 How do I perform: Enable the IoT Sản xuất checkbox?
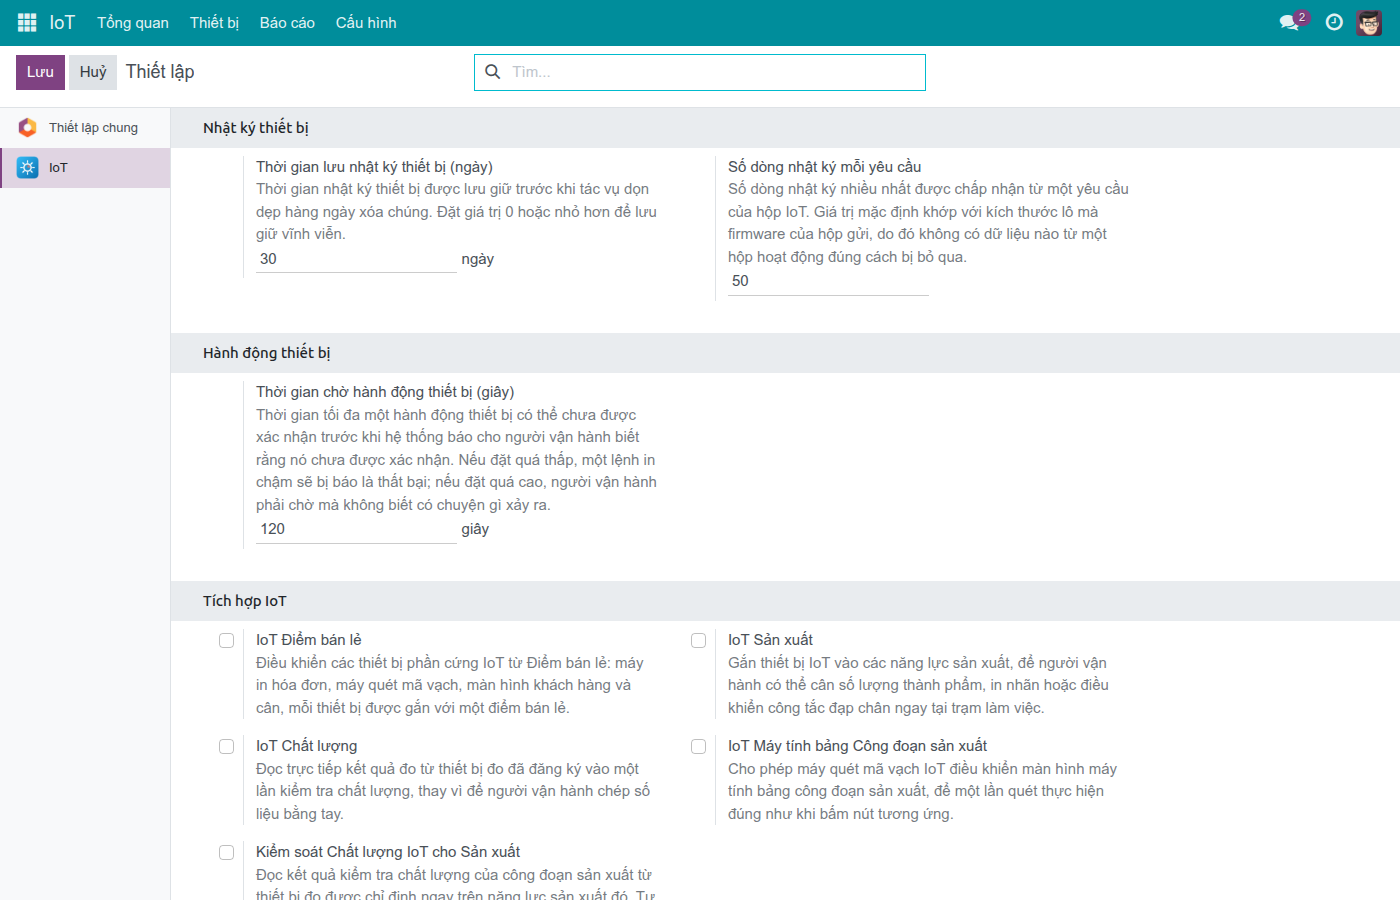tap(699, 640)
